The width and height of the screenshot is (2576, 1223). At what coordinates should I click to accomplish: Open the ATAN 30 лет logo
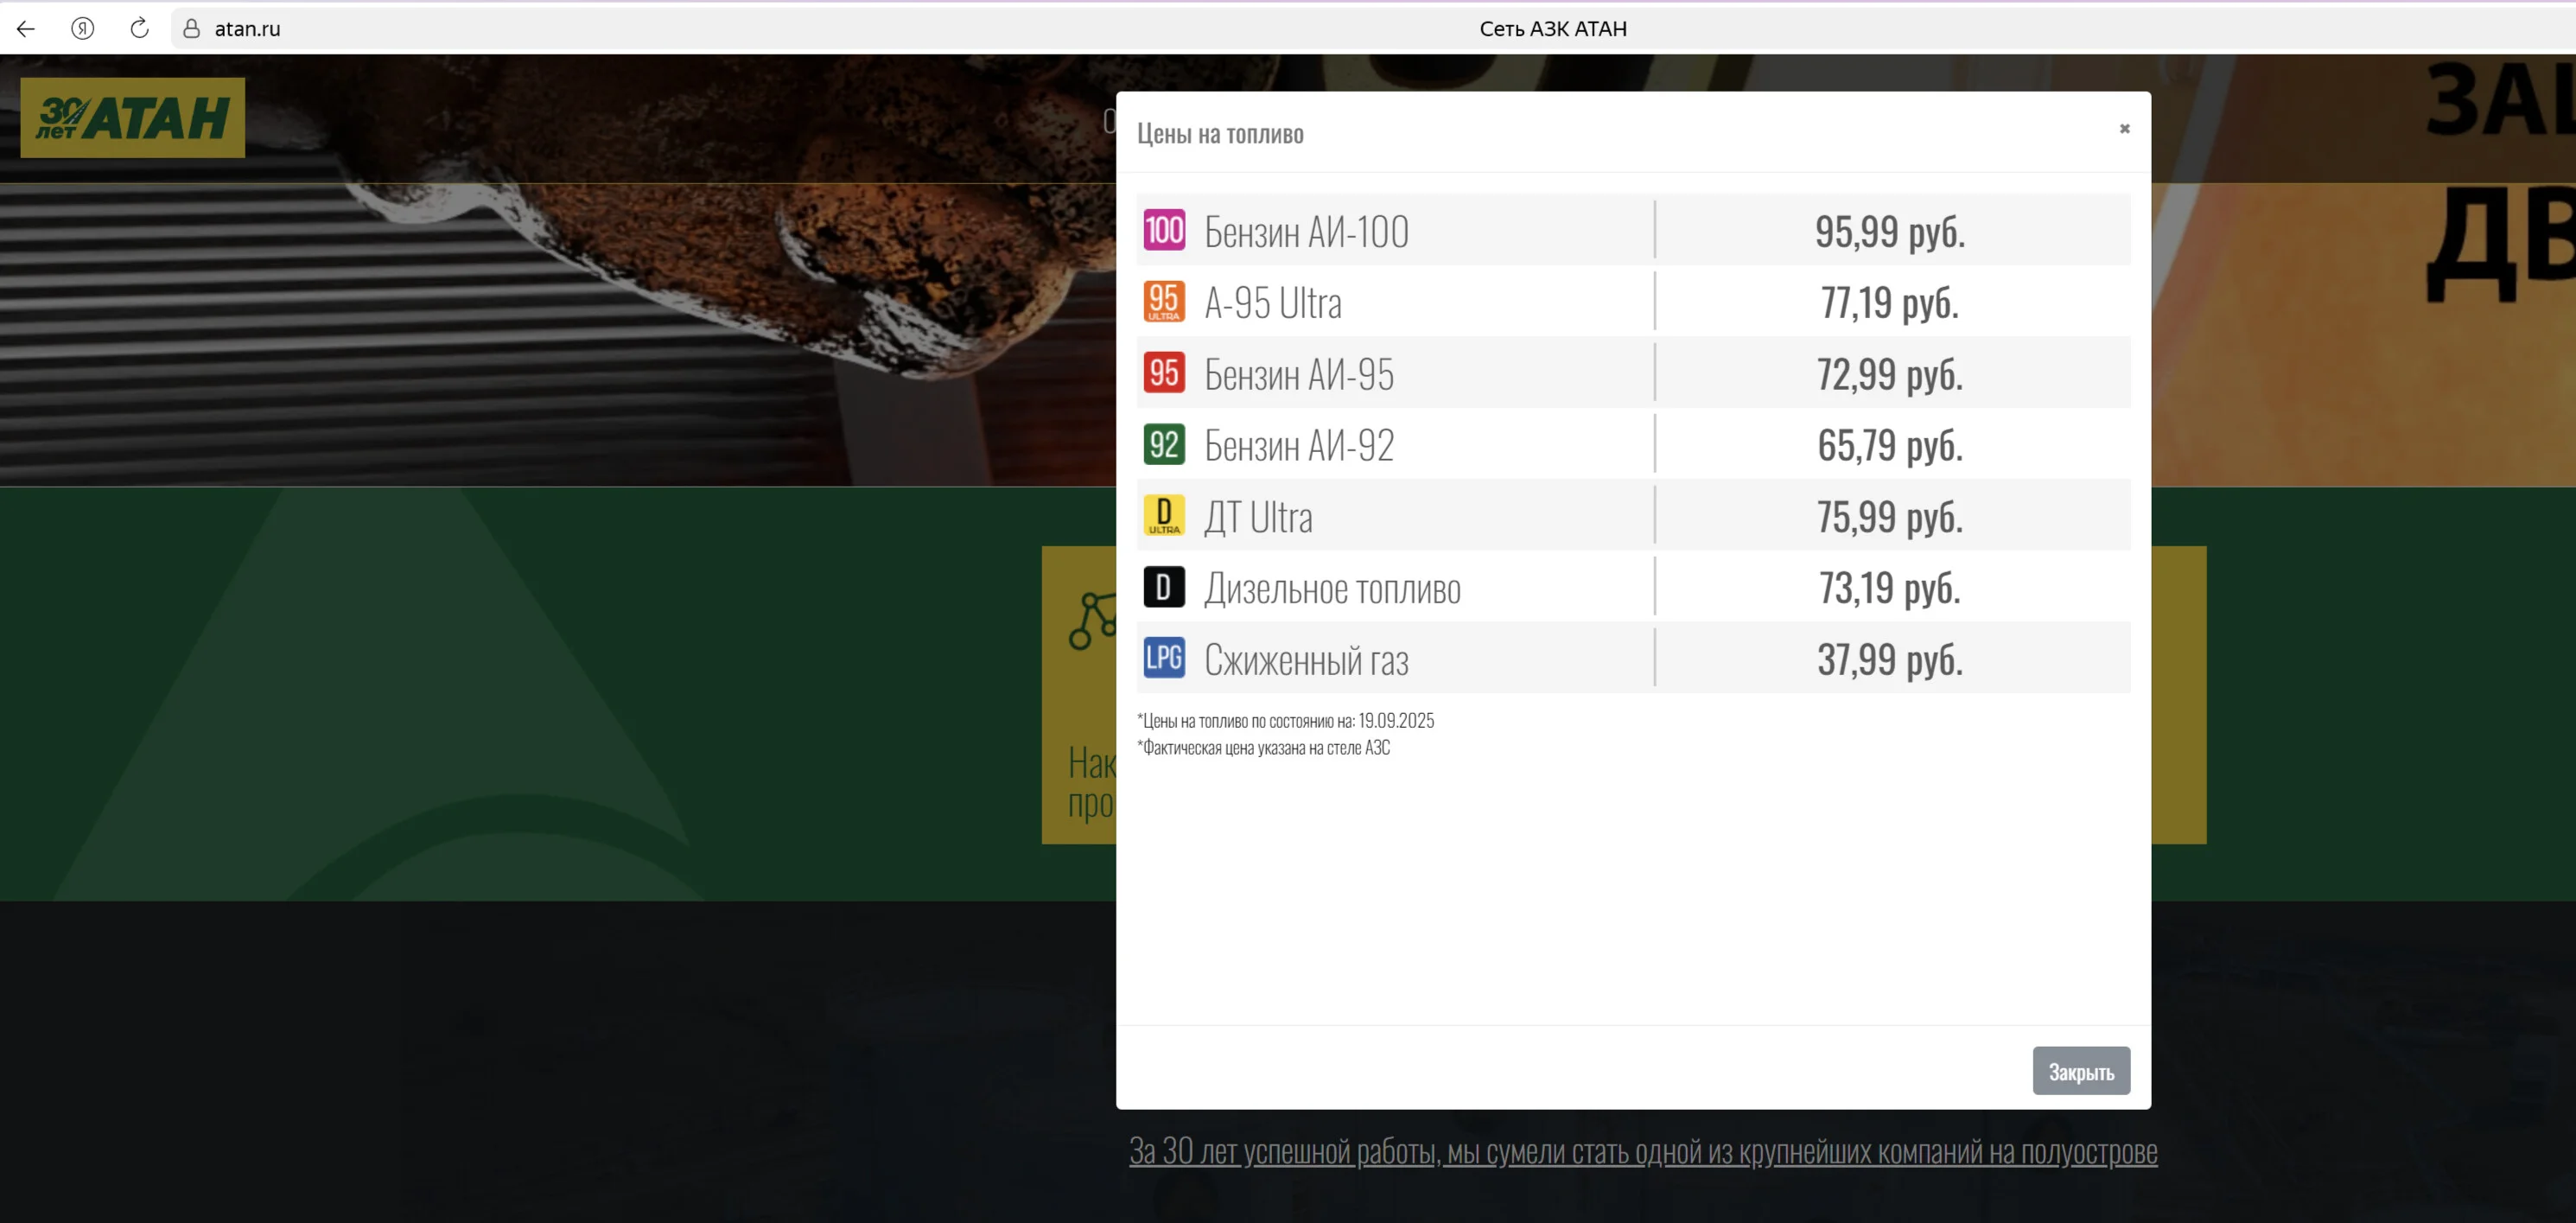(x=133, y=118)
